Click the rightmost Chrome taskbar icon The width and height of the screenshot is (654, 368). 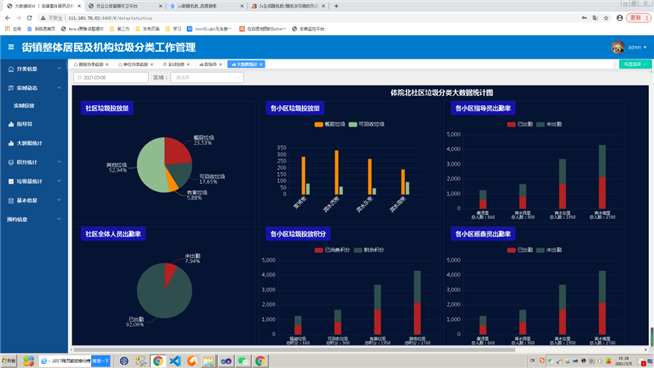point(260,360)
